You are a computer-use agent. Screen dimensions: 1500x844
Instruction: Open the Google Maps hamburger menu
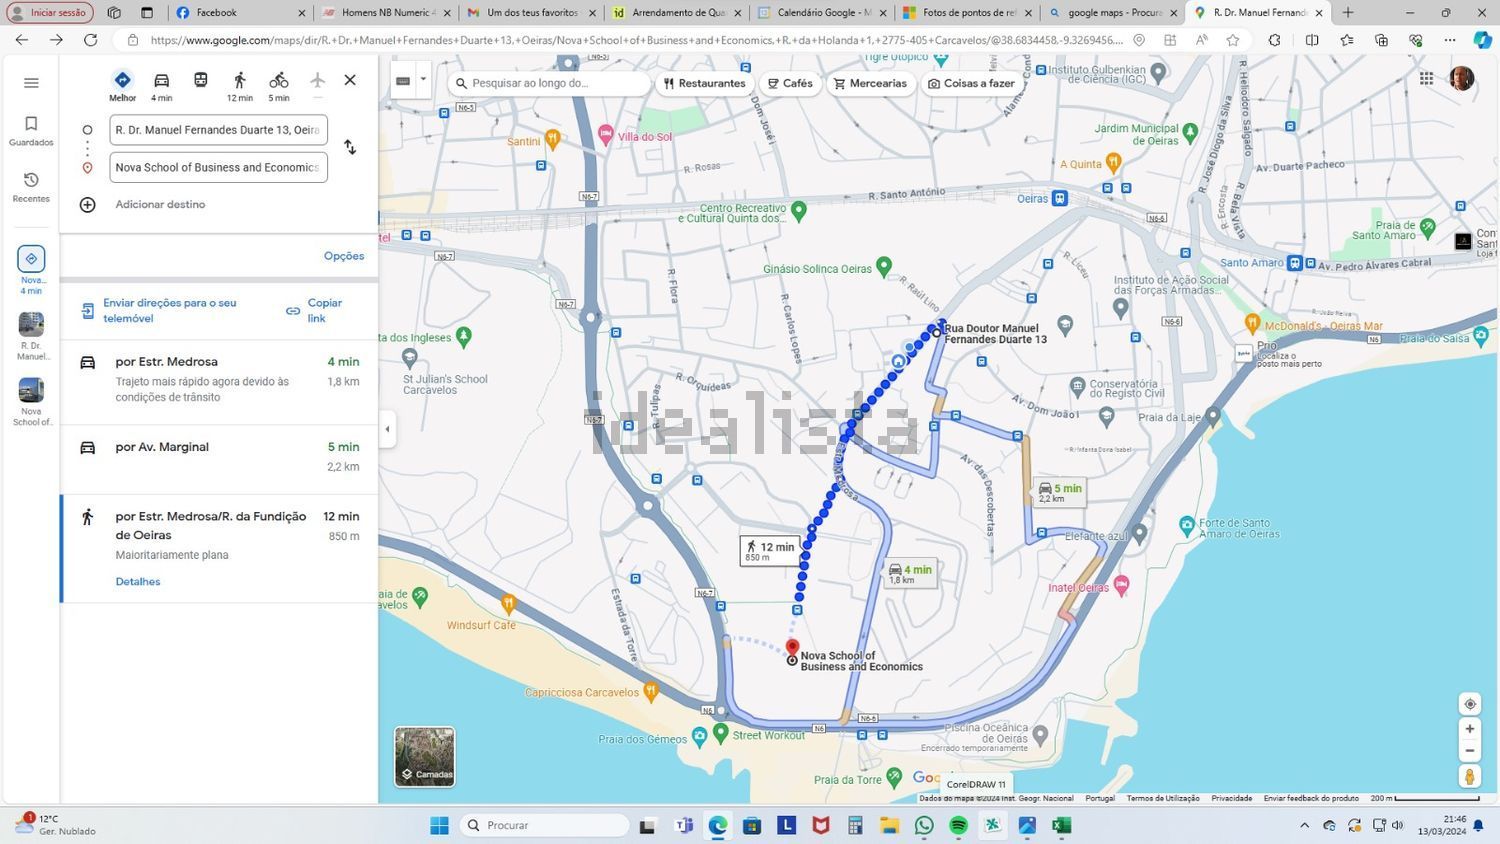tap(31, 83)
